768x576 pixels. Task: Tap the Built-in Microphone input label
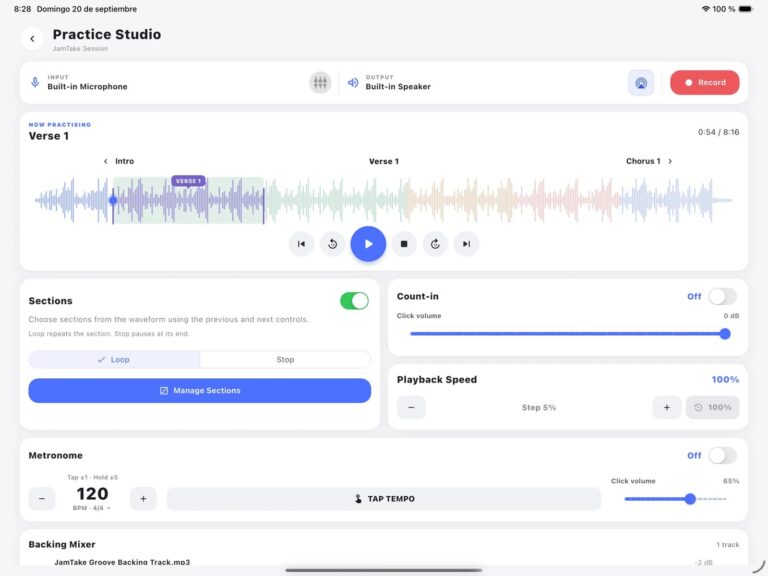pyautogui.click(x=87, y=87)
